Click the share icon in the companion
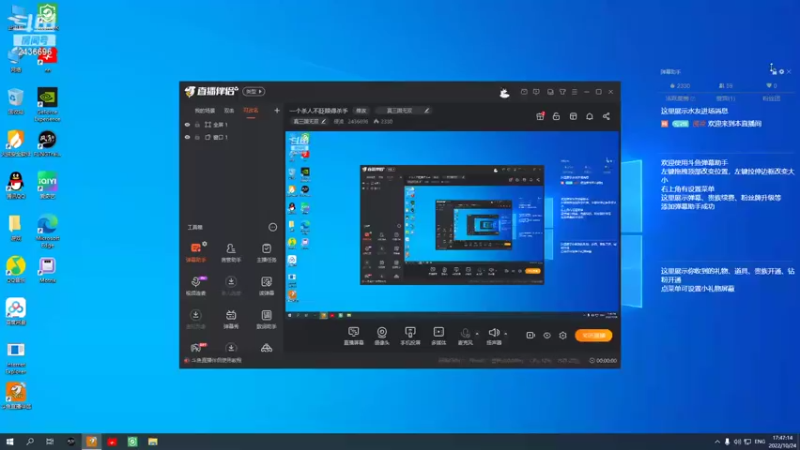 point(606,116)
